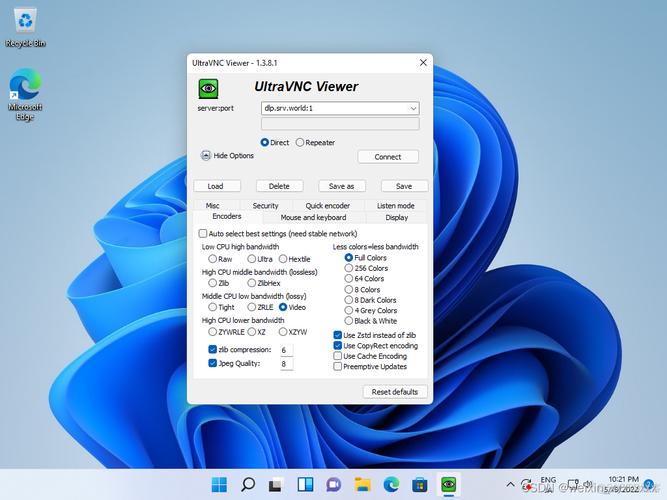
Task: Click the Reset defaults button
Action: point(395,392)
